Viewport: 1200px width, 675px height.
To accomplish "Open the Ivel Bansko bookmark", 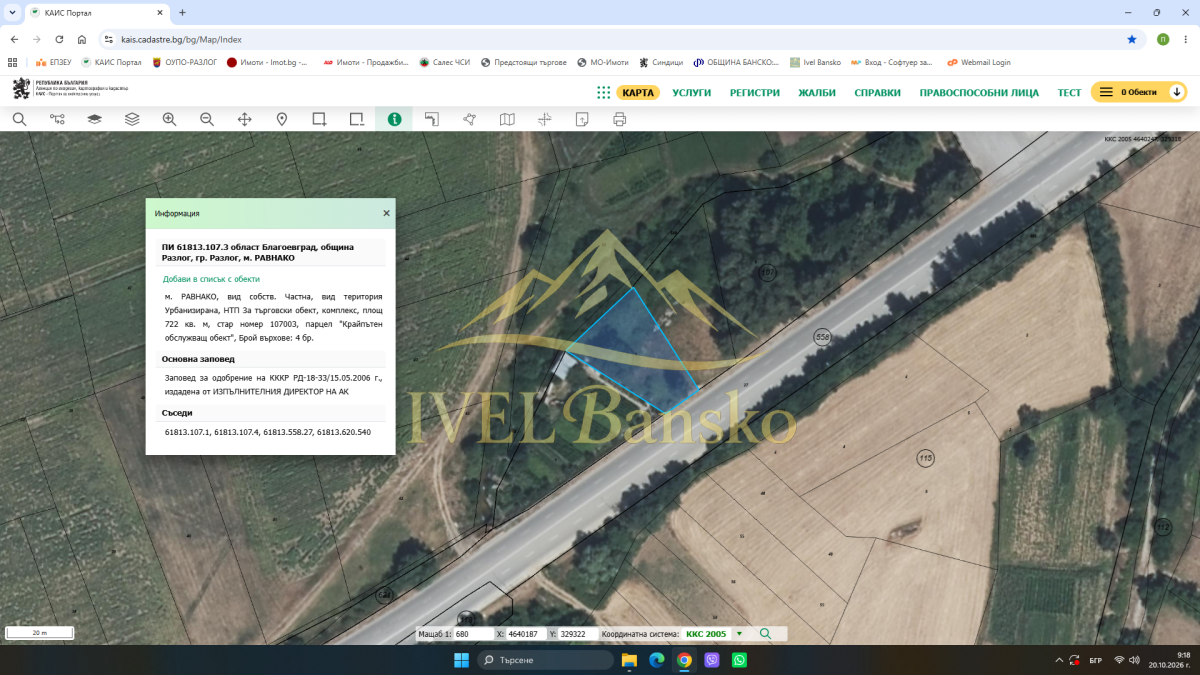I will click(815, 62).
